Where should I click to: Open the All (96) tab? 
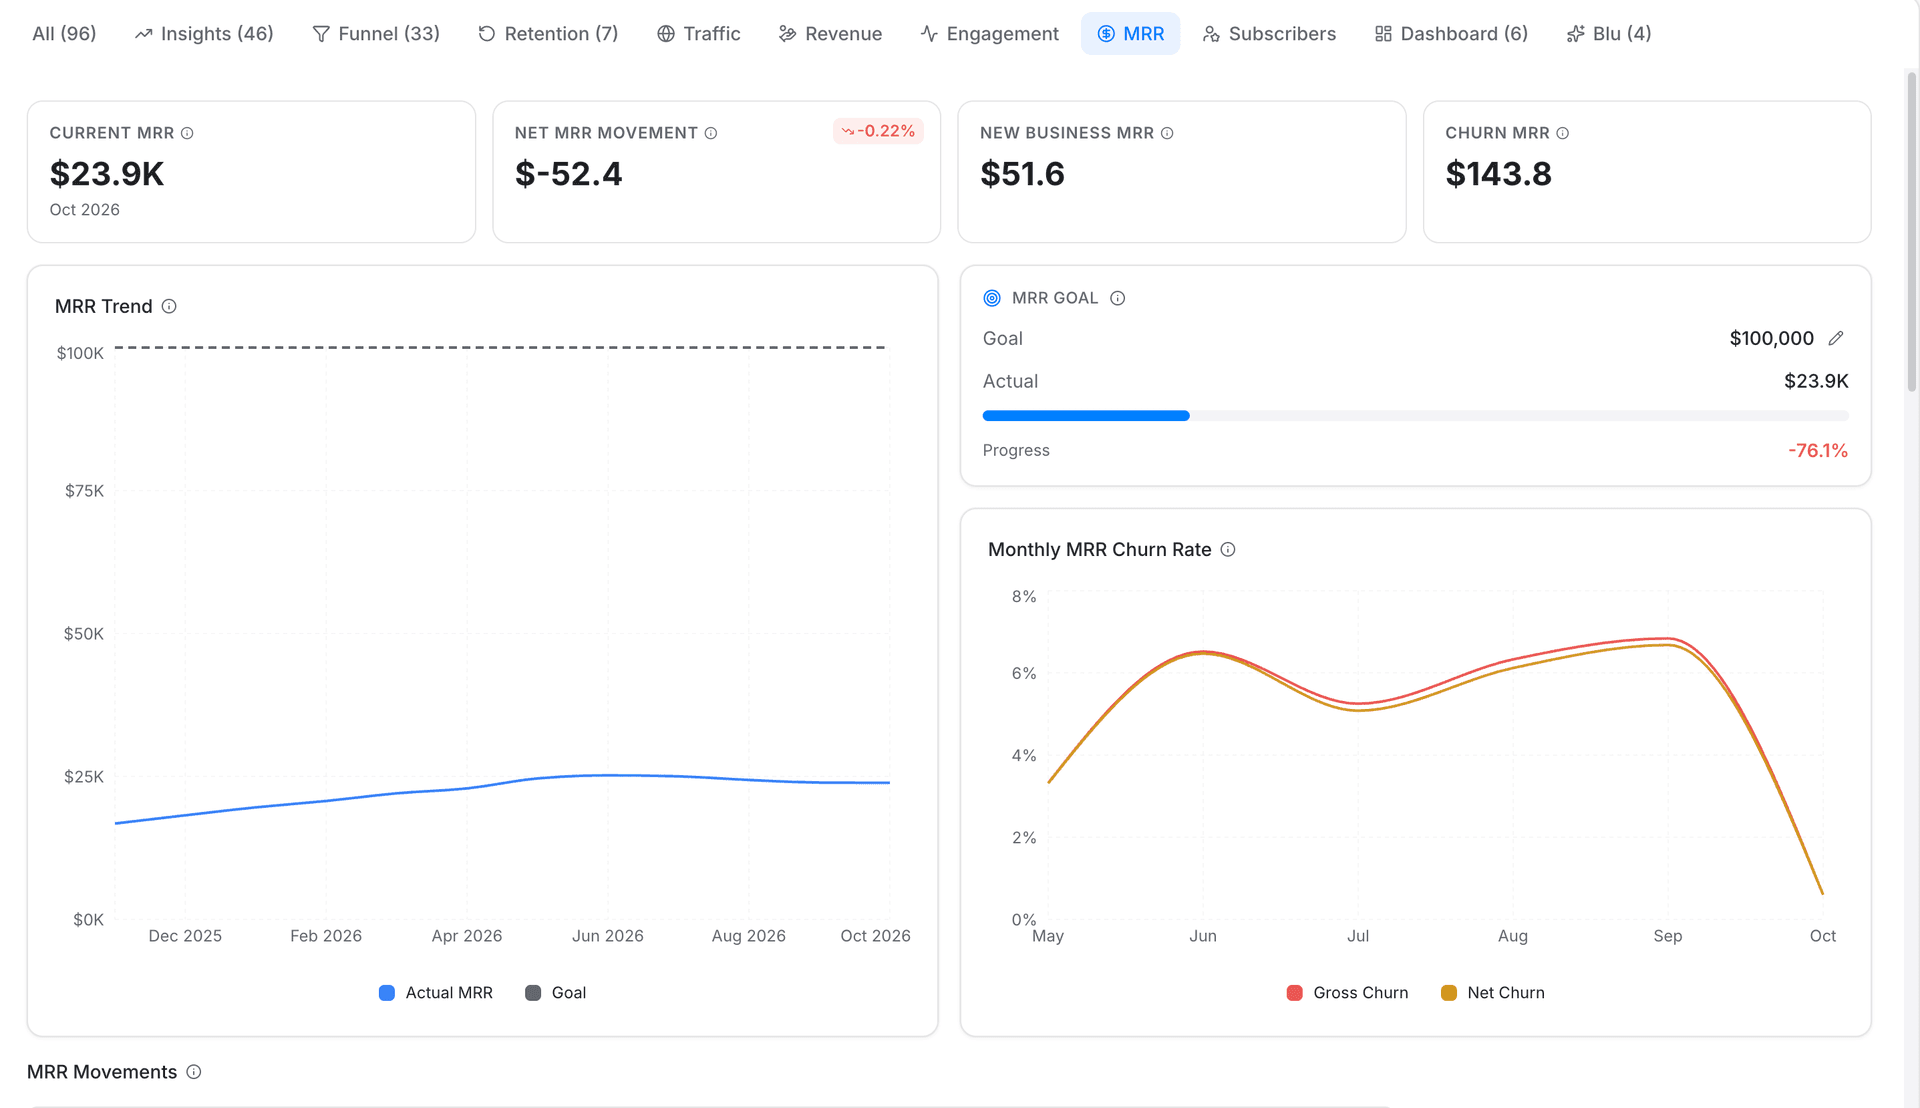[64, 33]
